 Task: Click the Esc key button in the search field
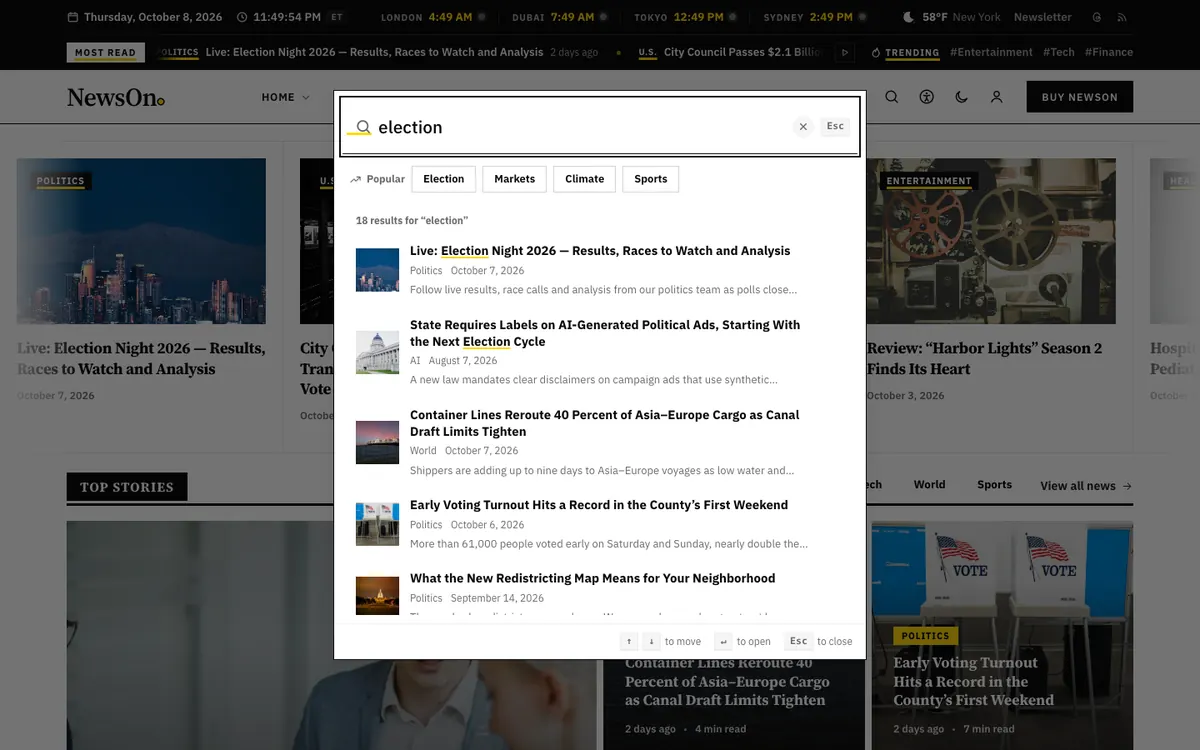(835, 126)
